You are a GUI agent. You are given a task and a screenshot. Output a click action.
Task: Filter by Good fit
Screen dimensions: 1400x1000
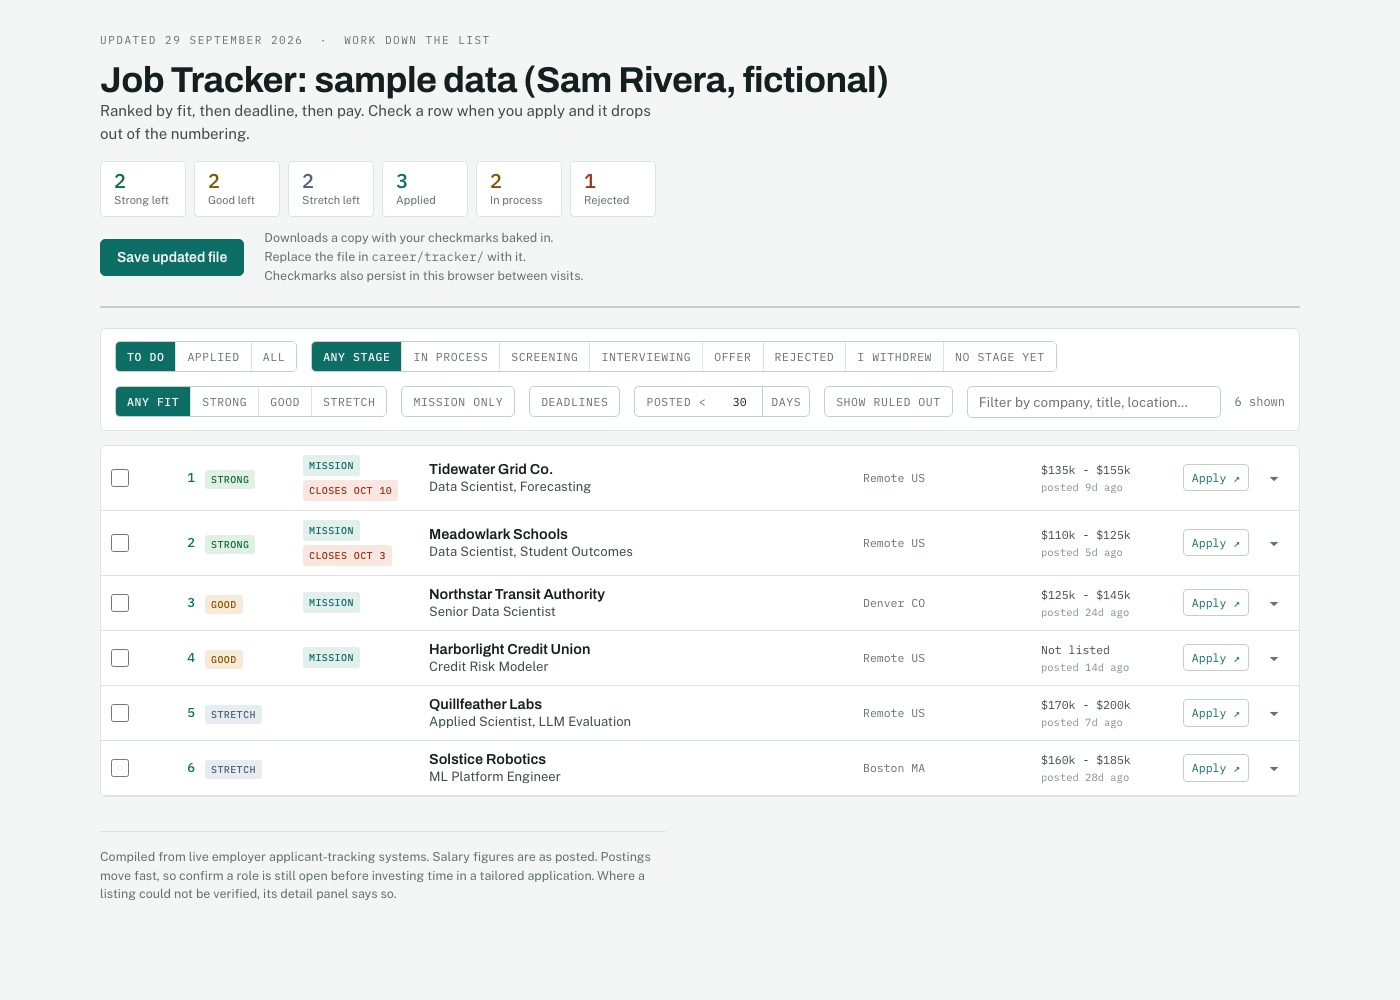[x=285, y=402]
